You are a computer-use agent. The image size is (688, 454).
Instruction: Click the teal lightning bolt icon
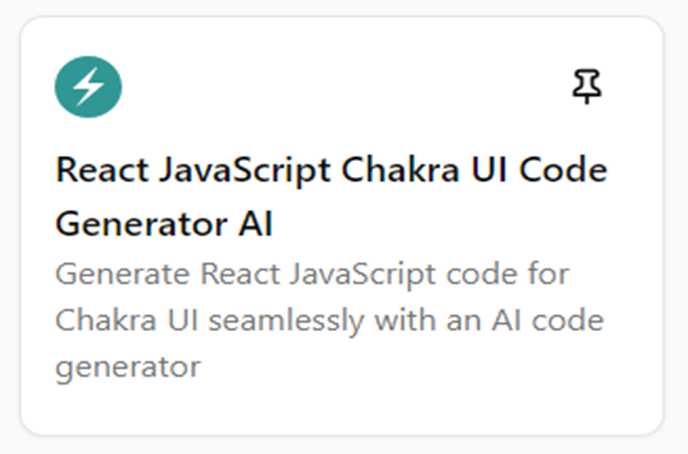coord(88,88)
